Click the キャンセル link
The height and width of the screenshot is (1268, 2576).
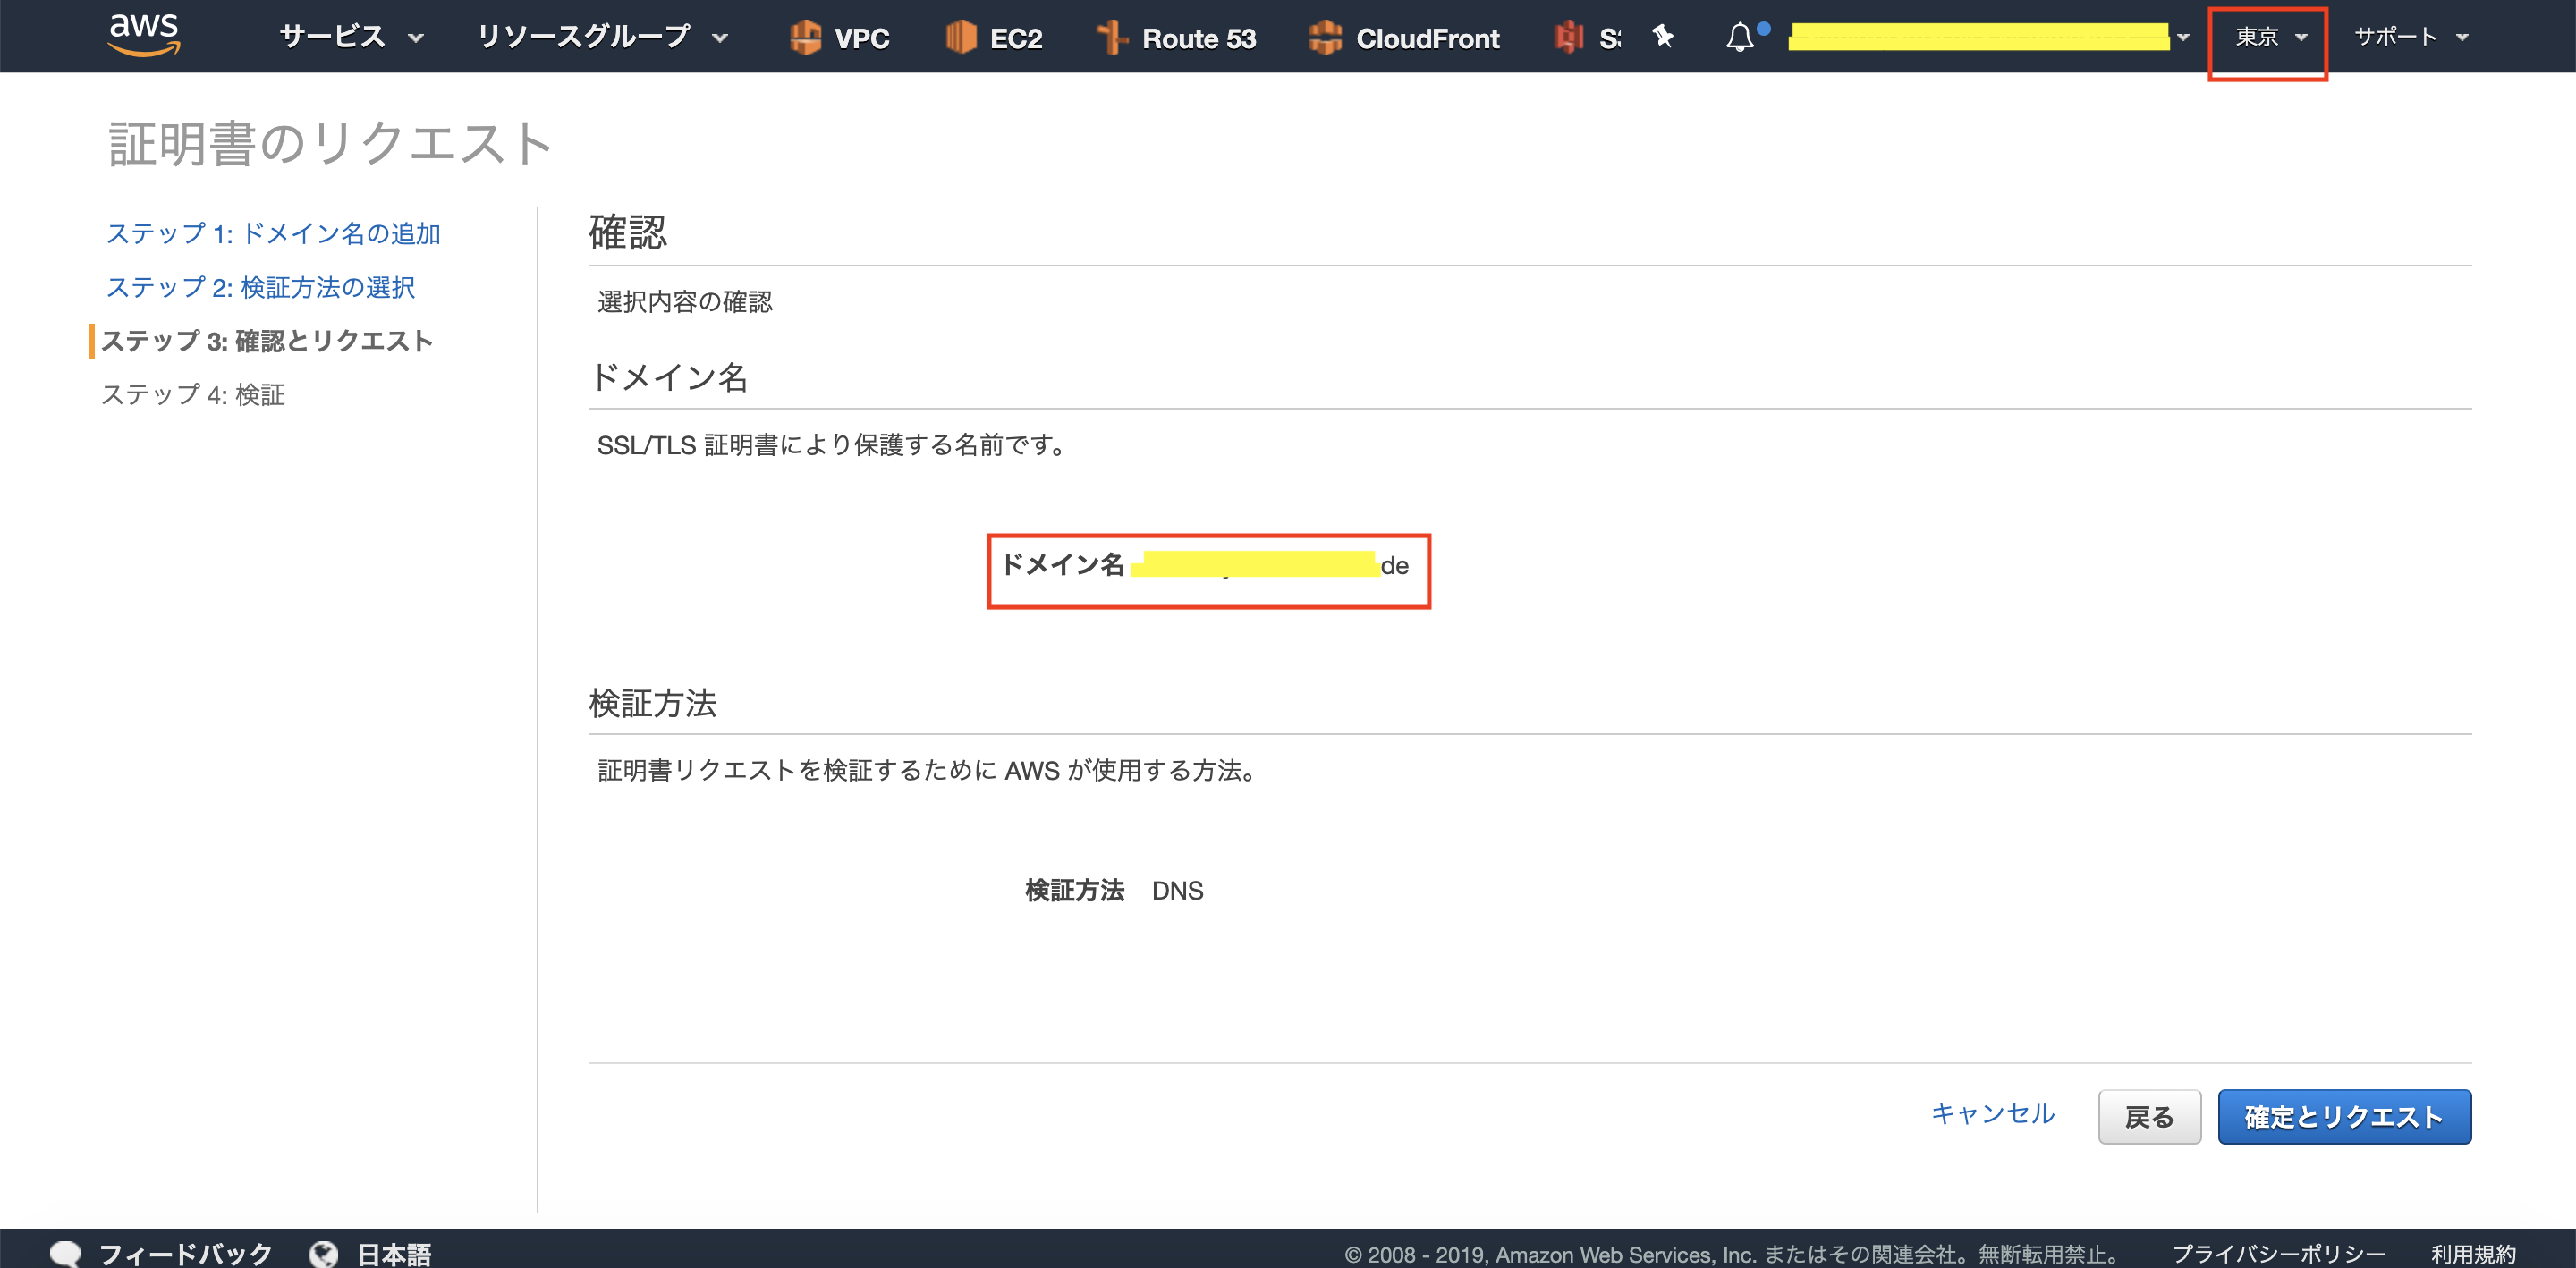[1992, 1113]
